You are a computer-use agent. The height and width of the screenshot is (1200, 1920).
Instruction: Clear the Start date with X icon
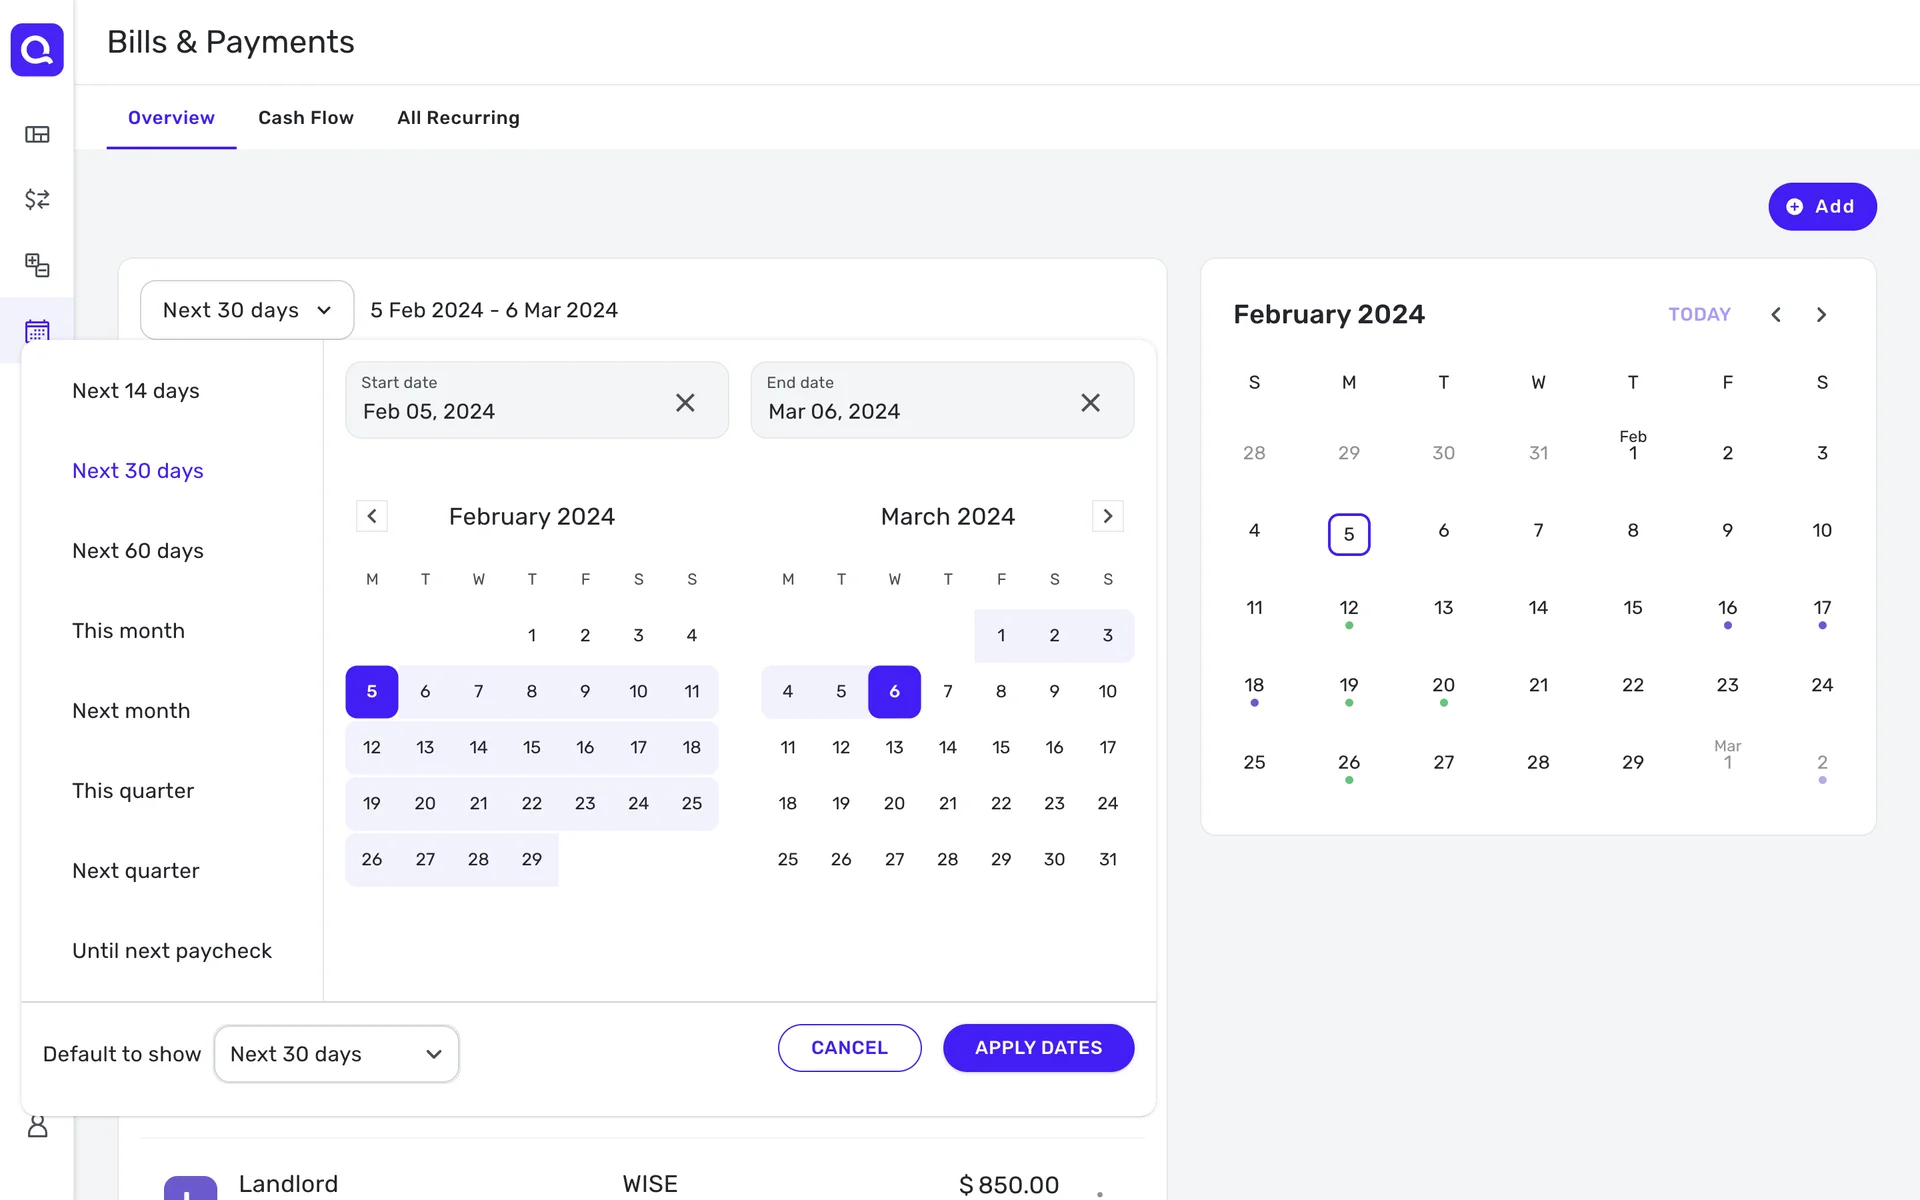(x=685, y=402)
